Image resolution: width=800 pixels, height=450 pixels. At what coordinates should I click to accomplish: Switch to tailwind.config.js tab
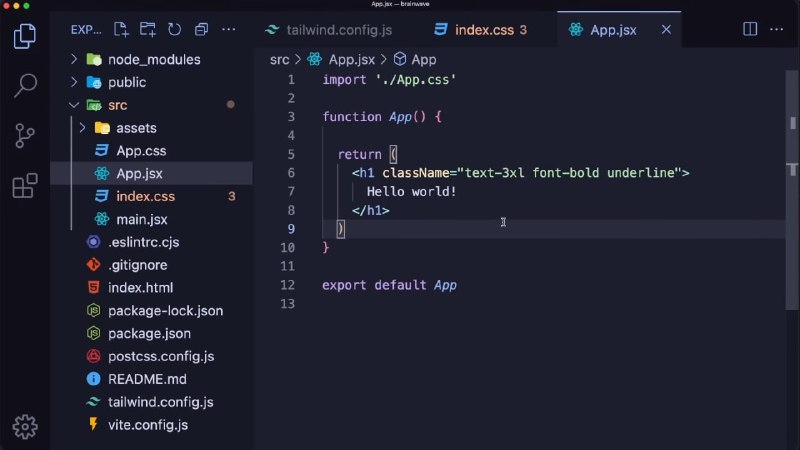[x=329, y=30]
